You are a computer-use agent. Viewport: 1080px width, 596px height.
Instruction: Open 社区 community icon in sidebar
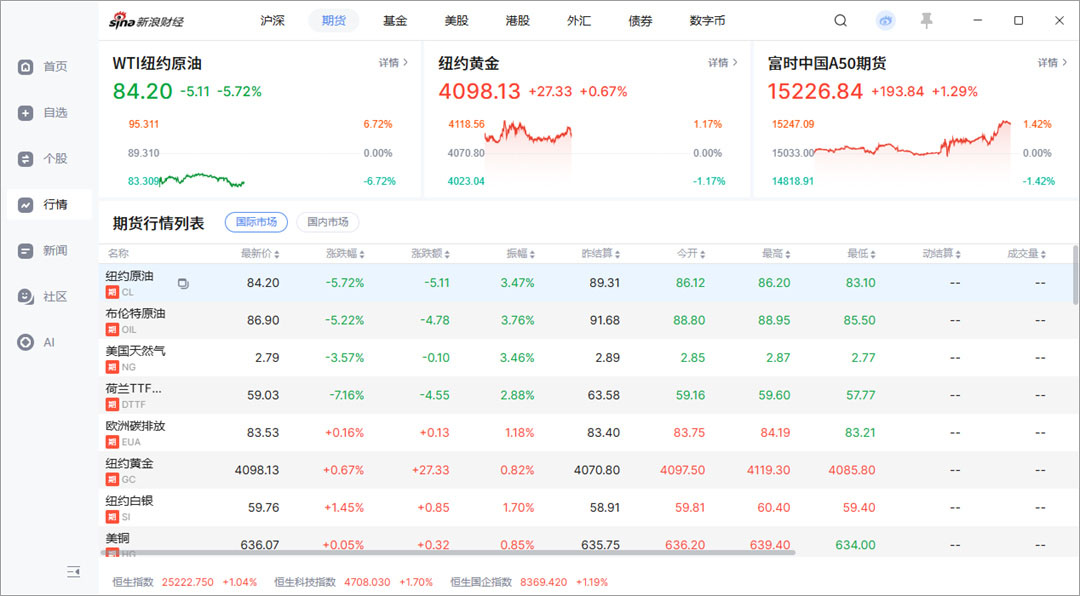(x=25, y=296)
